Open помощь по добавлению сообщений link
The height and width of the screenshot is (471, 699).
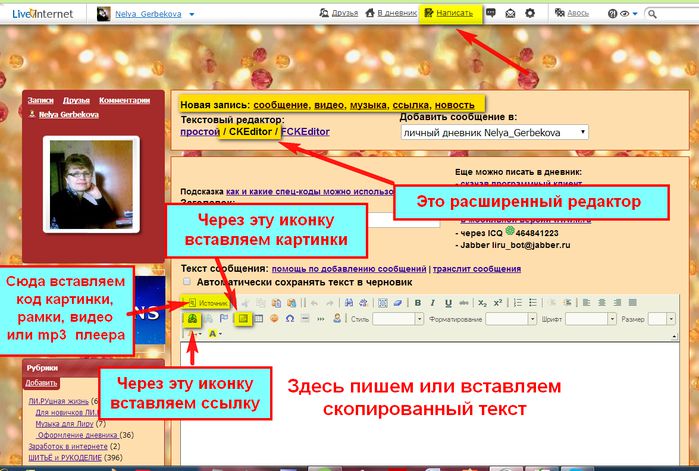[349, 269]
